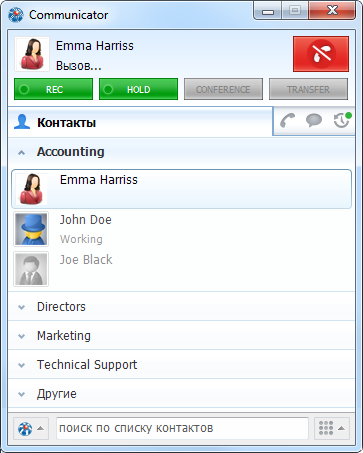
Task: Open the dial pad menu
Action: coord(332,428)
